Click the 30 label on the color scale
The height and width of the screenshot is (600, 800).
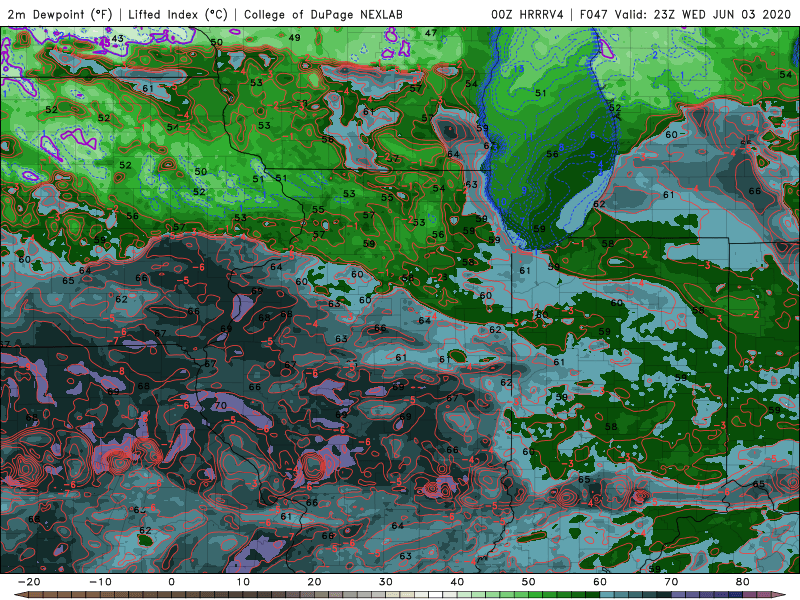point(386,582)
